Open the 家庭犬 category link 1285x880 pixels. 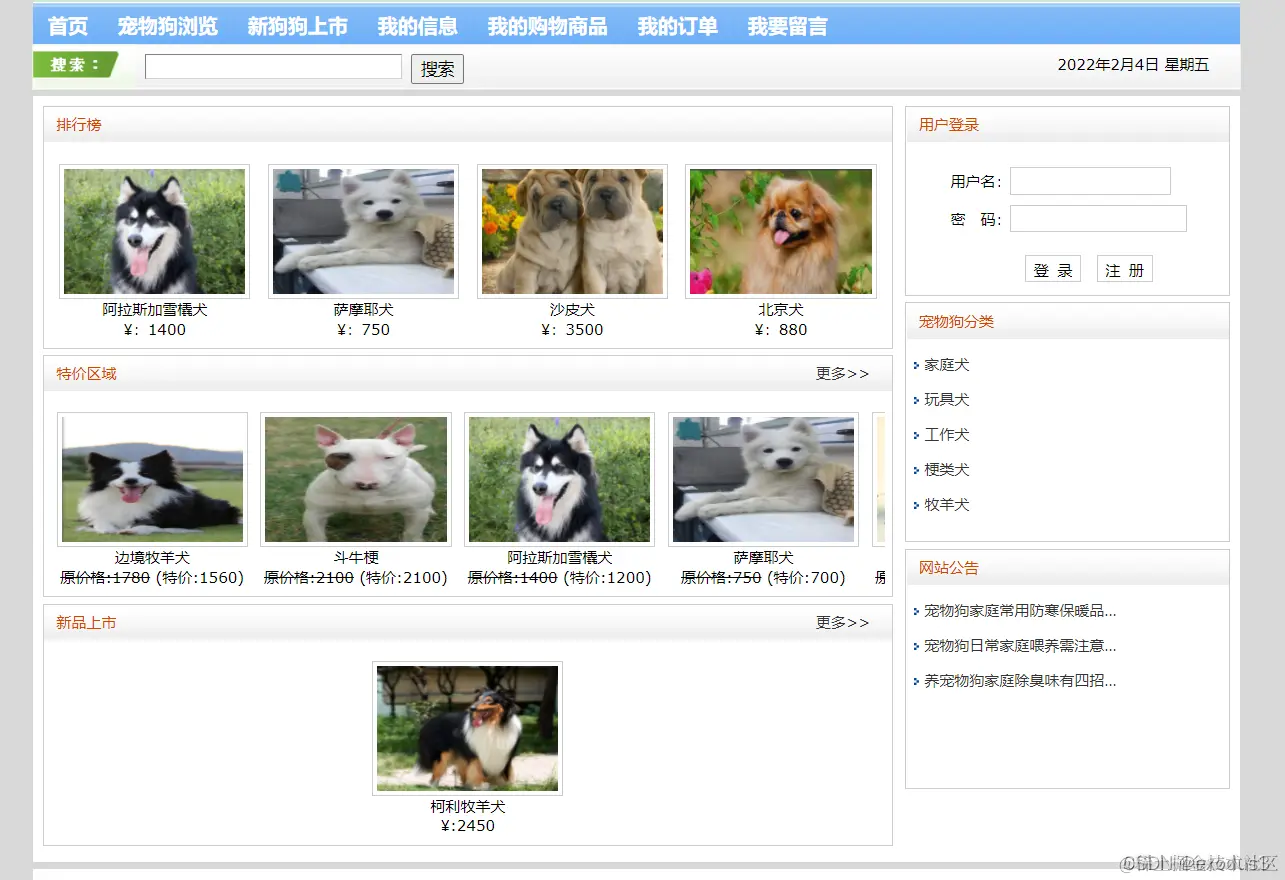946,365
